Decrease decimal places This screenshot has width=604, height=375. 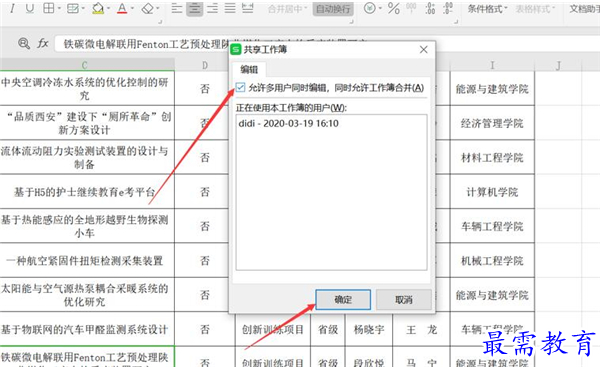[x=448, y=8]
